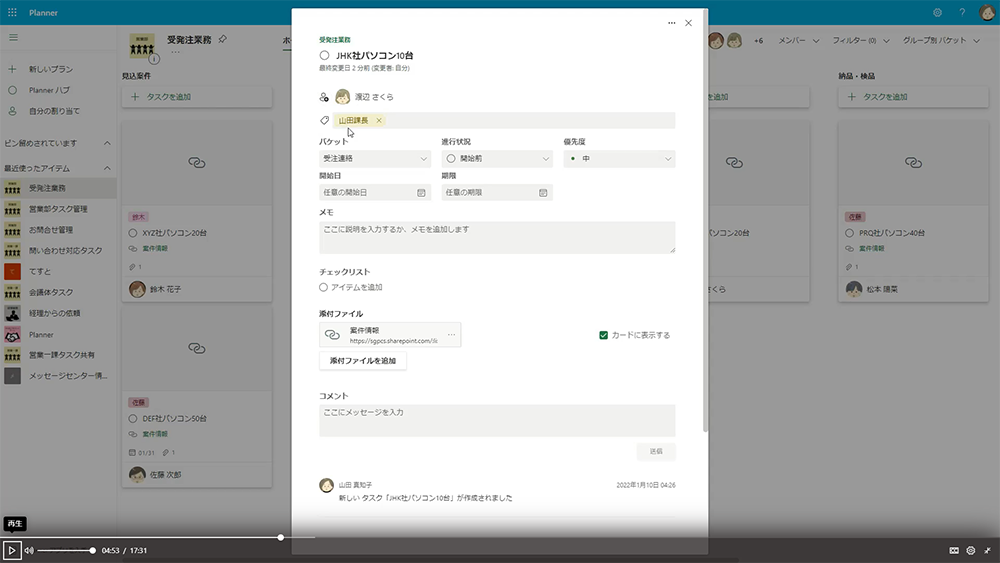Click 添付ファイルを追加 button
This screenshot has width=1000, height=563.
[x=362, y=361]
